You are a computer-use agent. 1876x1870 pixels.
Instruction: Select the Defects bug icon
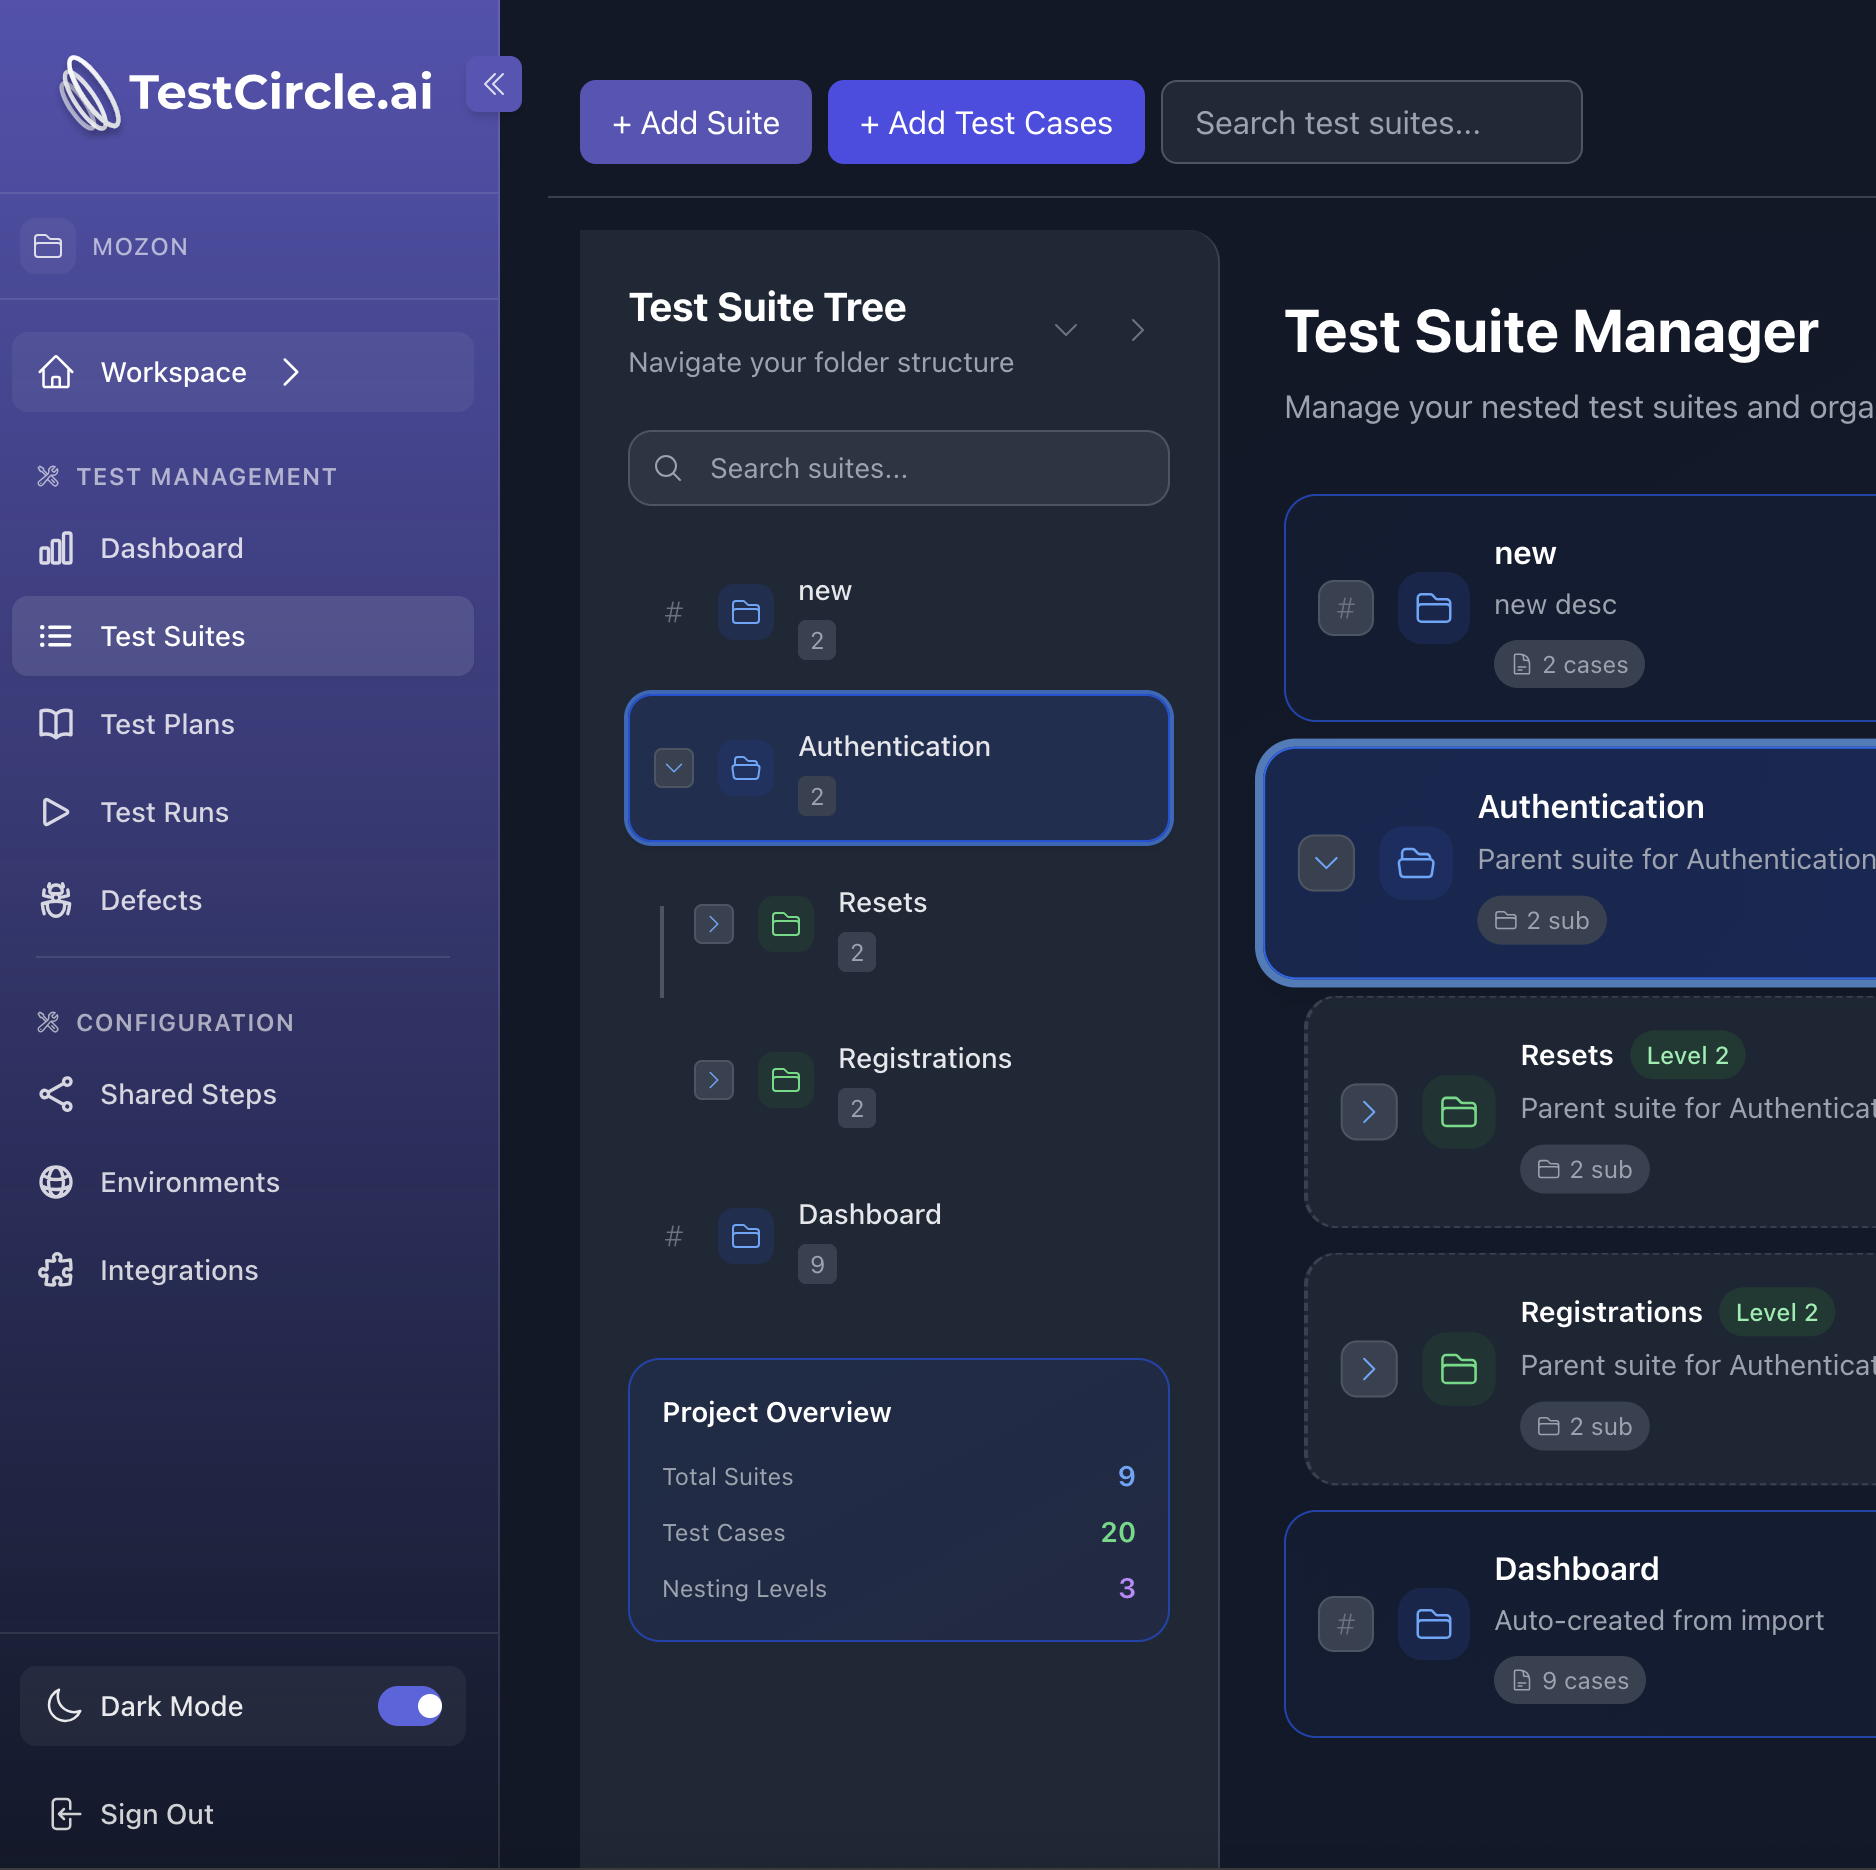tap(57, 899)
